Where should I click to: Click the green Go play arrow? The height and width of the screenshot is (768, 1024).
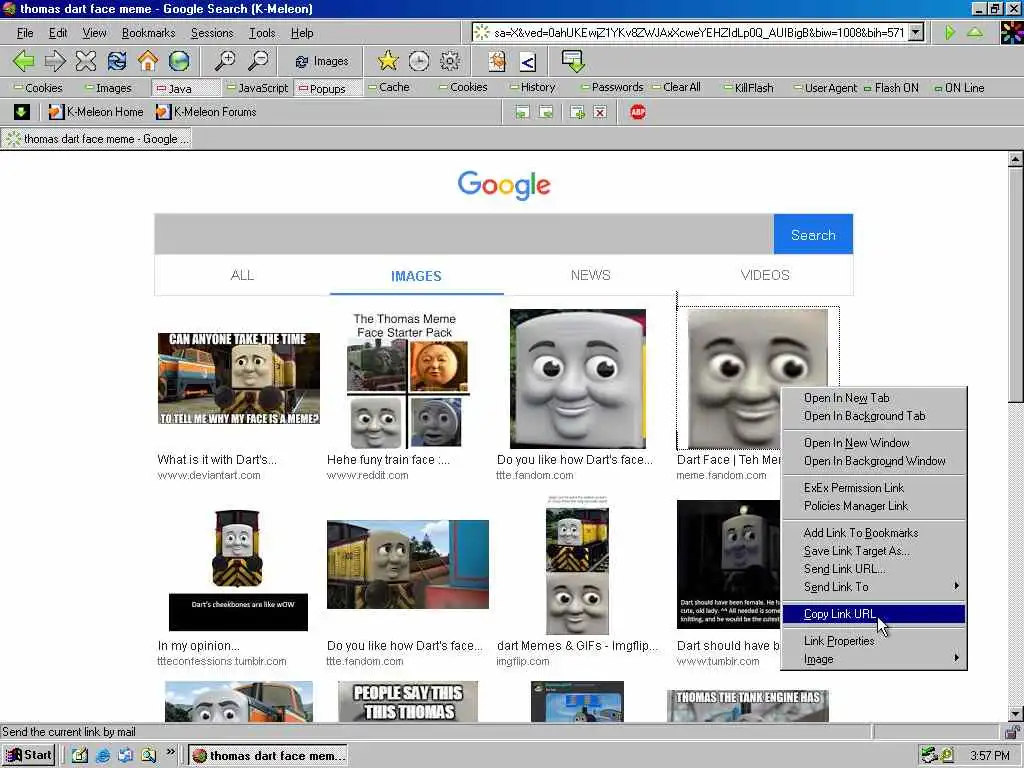tap(950, 32)
